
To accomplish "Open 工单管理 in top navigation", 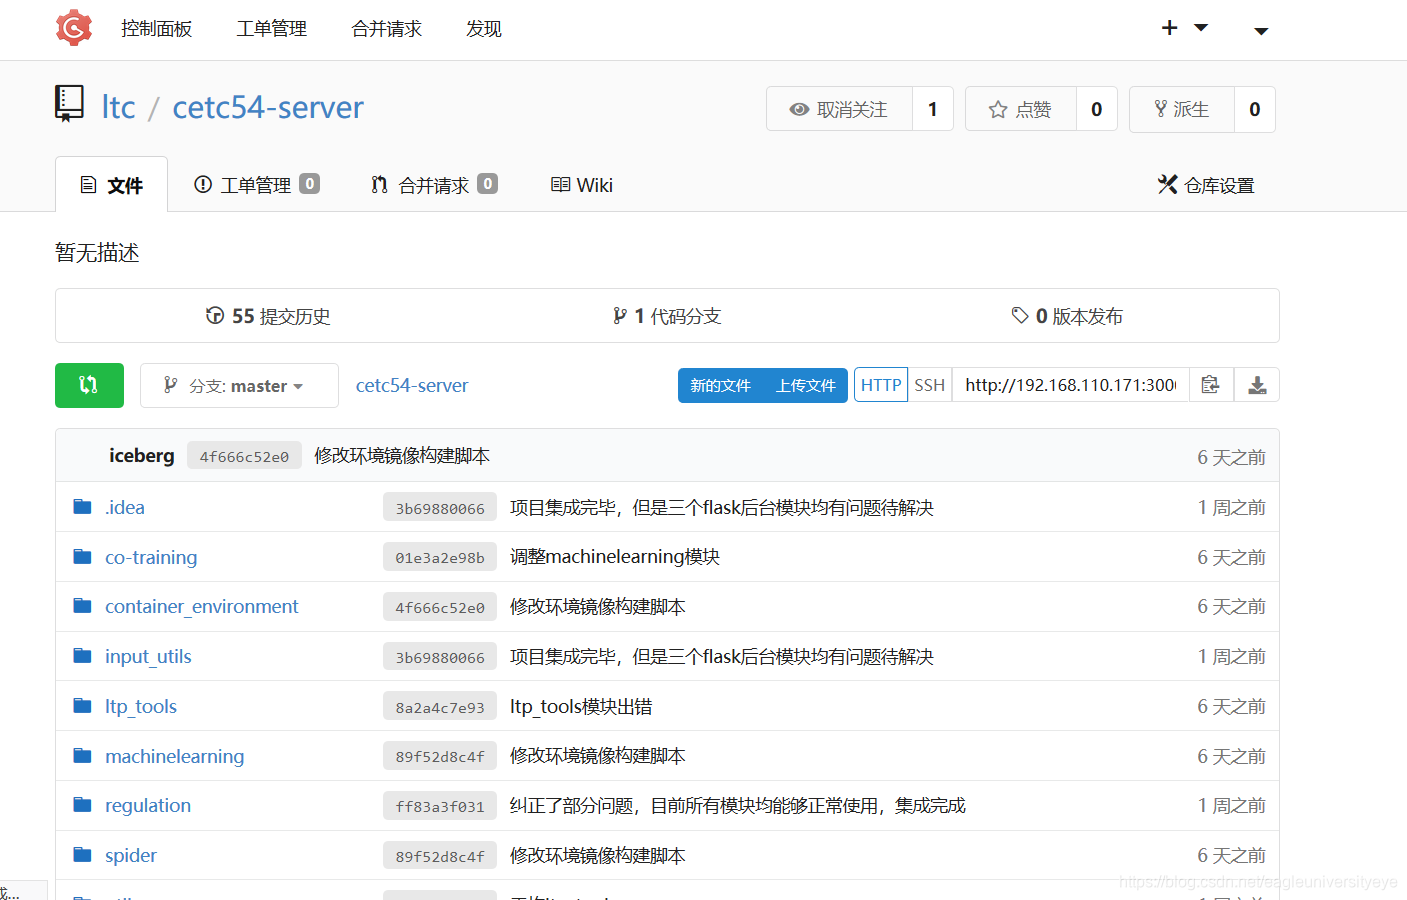I will [x=272, y=29].
